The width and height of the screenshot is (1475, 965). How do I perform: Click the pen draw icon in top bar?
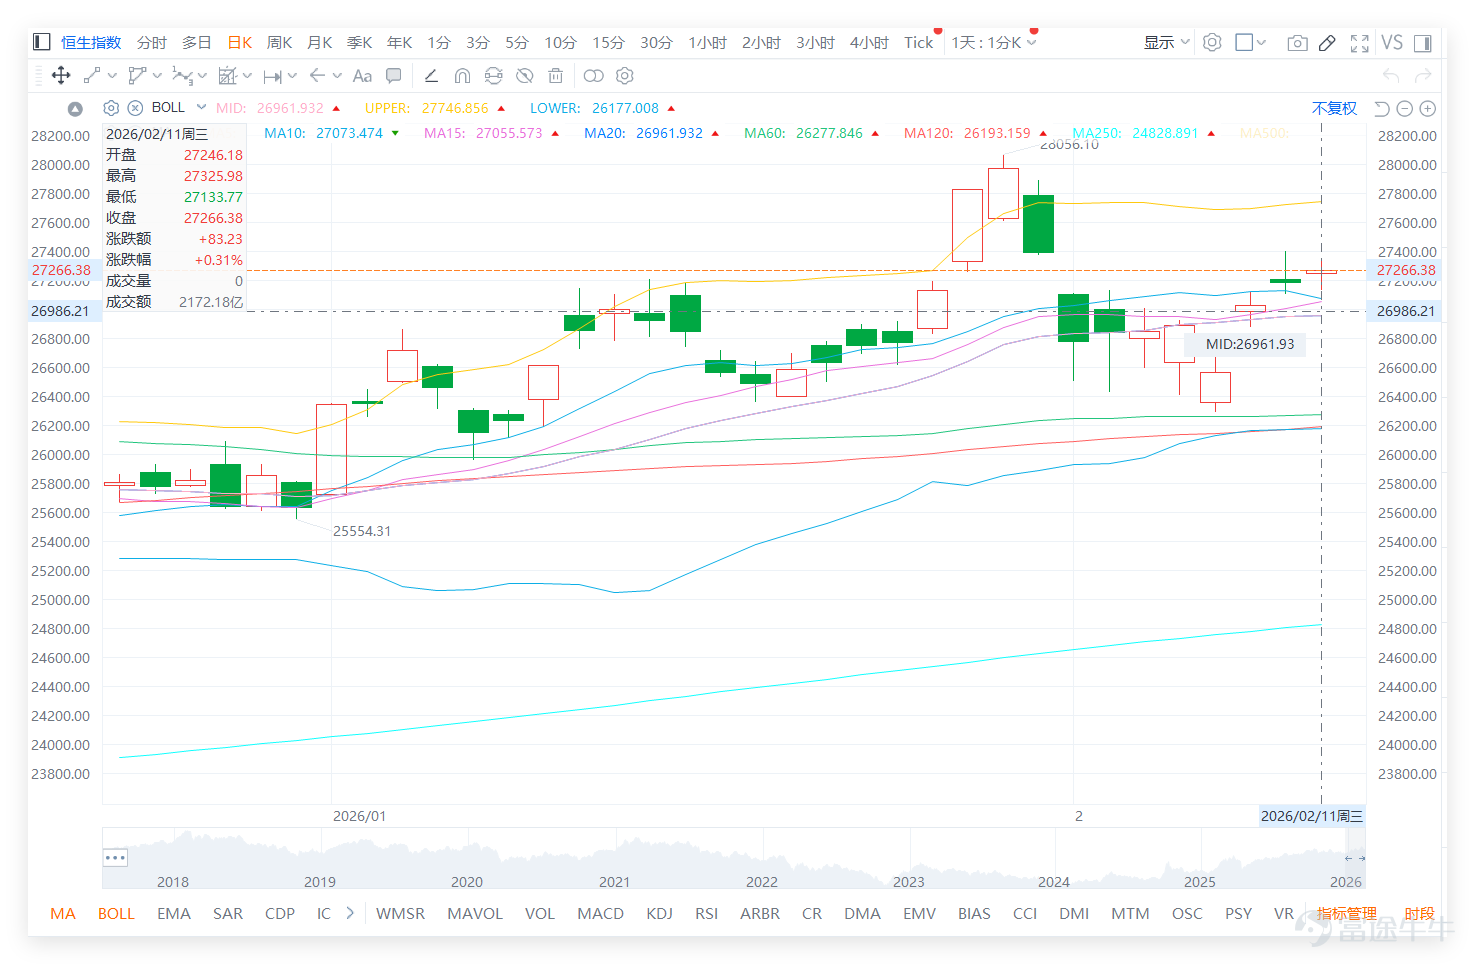(x=1327, y=43)
